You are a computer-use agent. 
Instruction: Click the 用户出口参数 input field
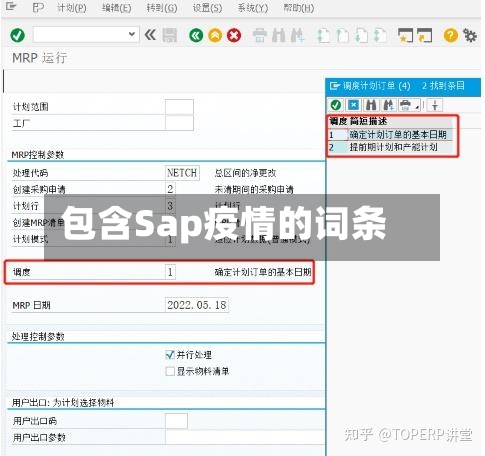pos(245,437)
